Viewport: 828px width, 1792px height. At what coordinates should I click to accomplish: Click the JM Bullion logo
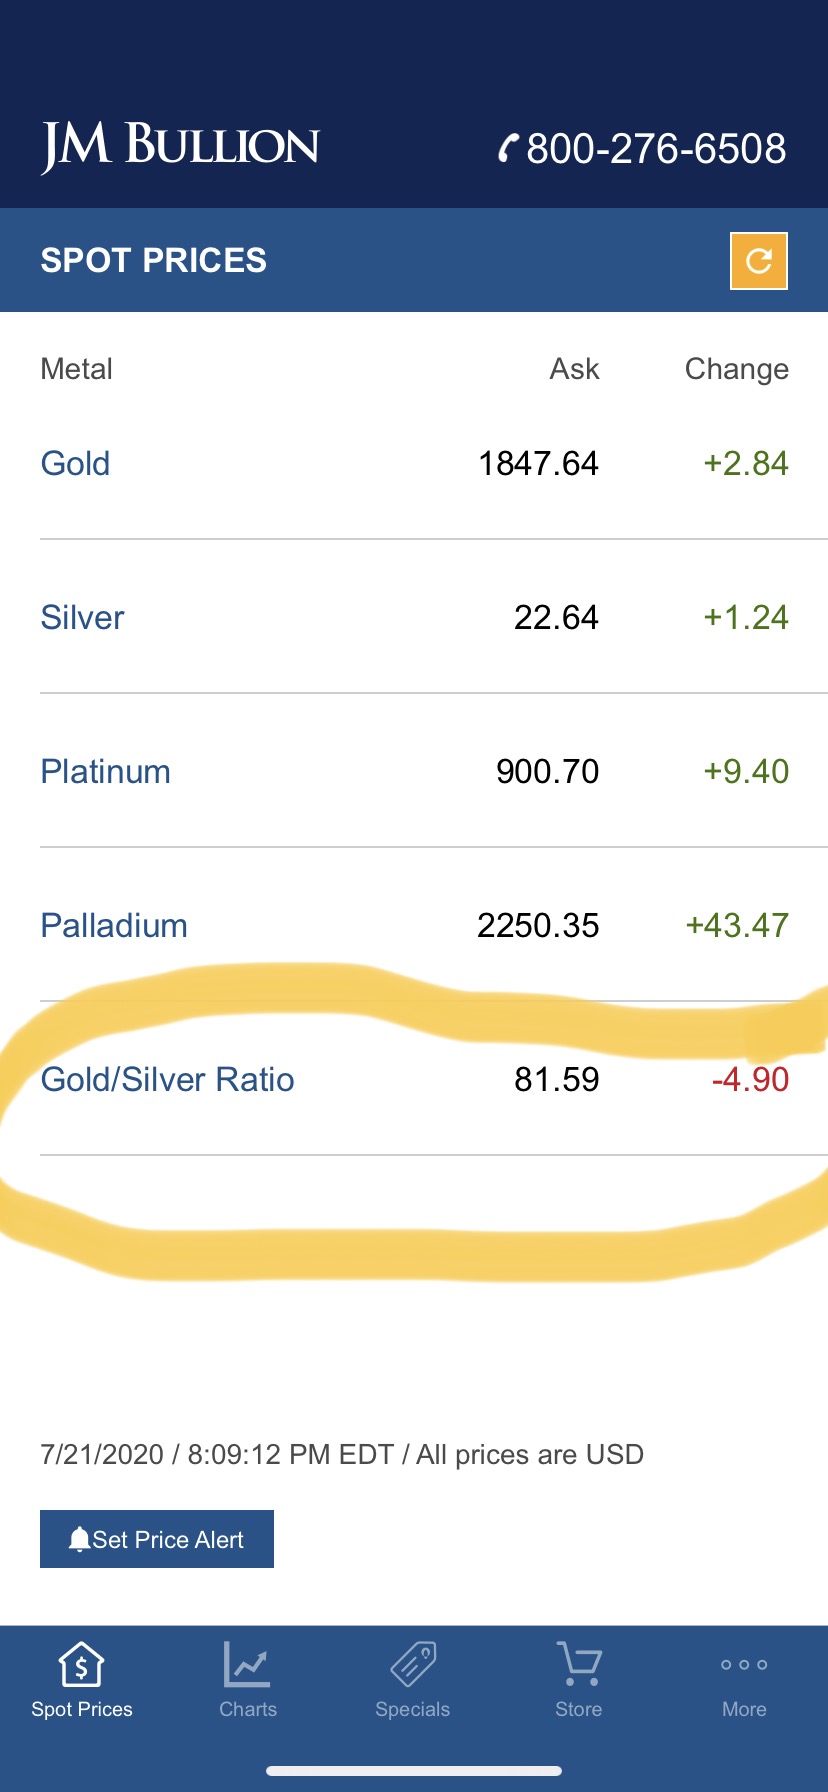[x=180, y=147]
